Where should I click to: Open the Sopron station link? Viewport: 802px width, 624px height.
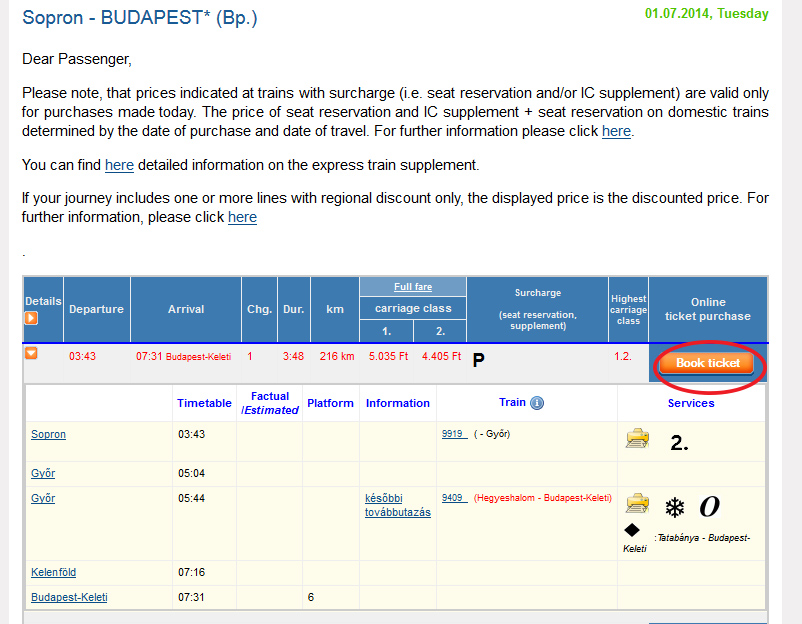pyautogui.click(x=48, y=435)
